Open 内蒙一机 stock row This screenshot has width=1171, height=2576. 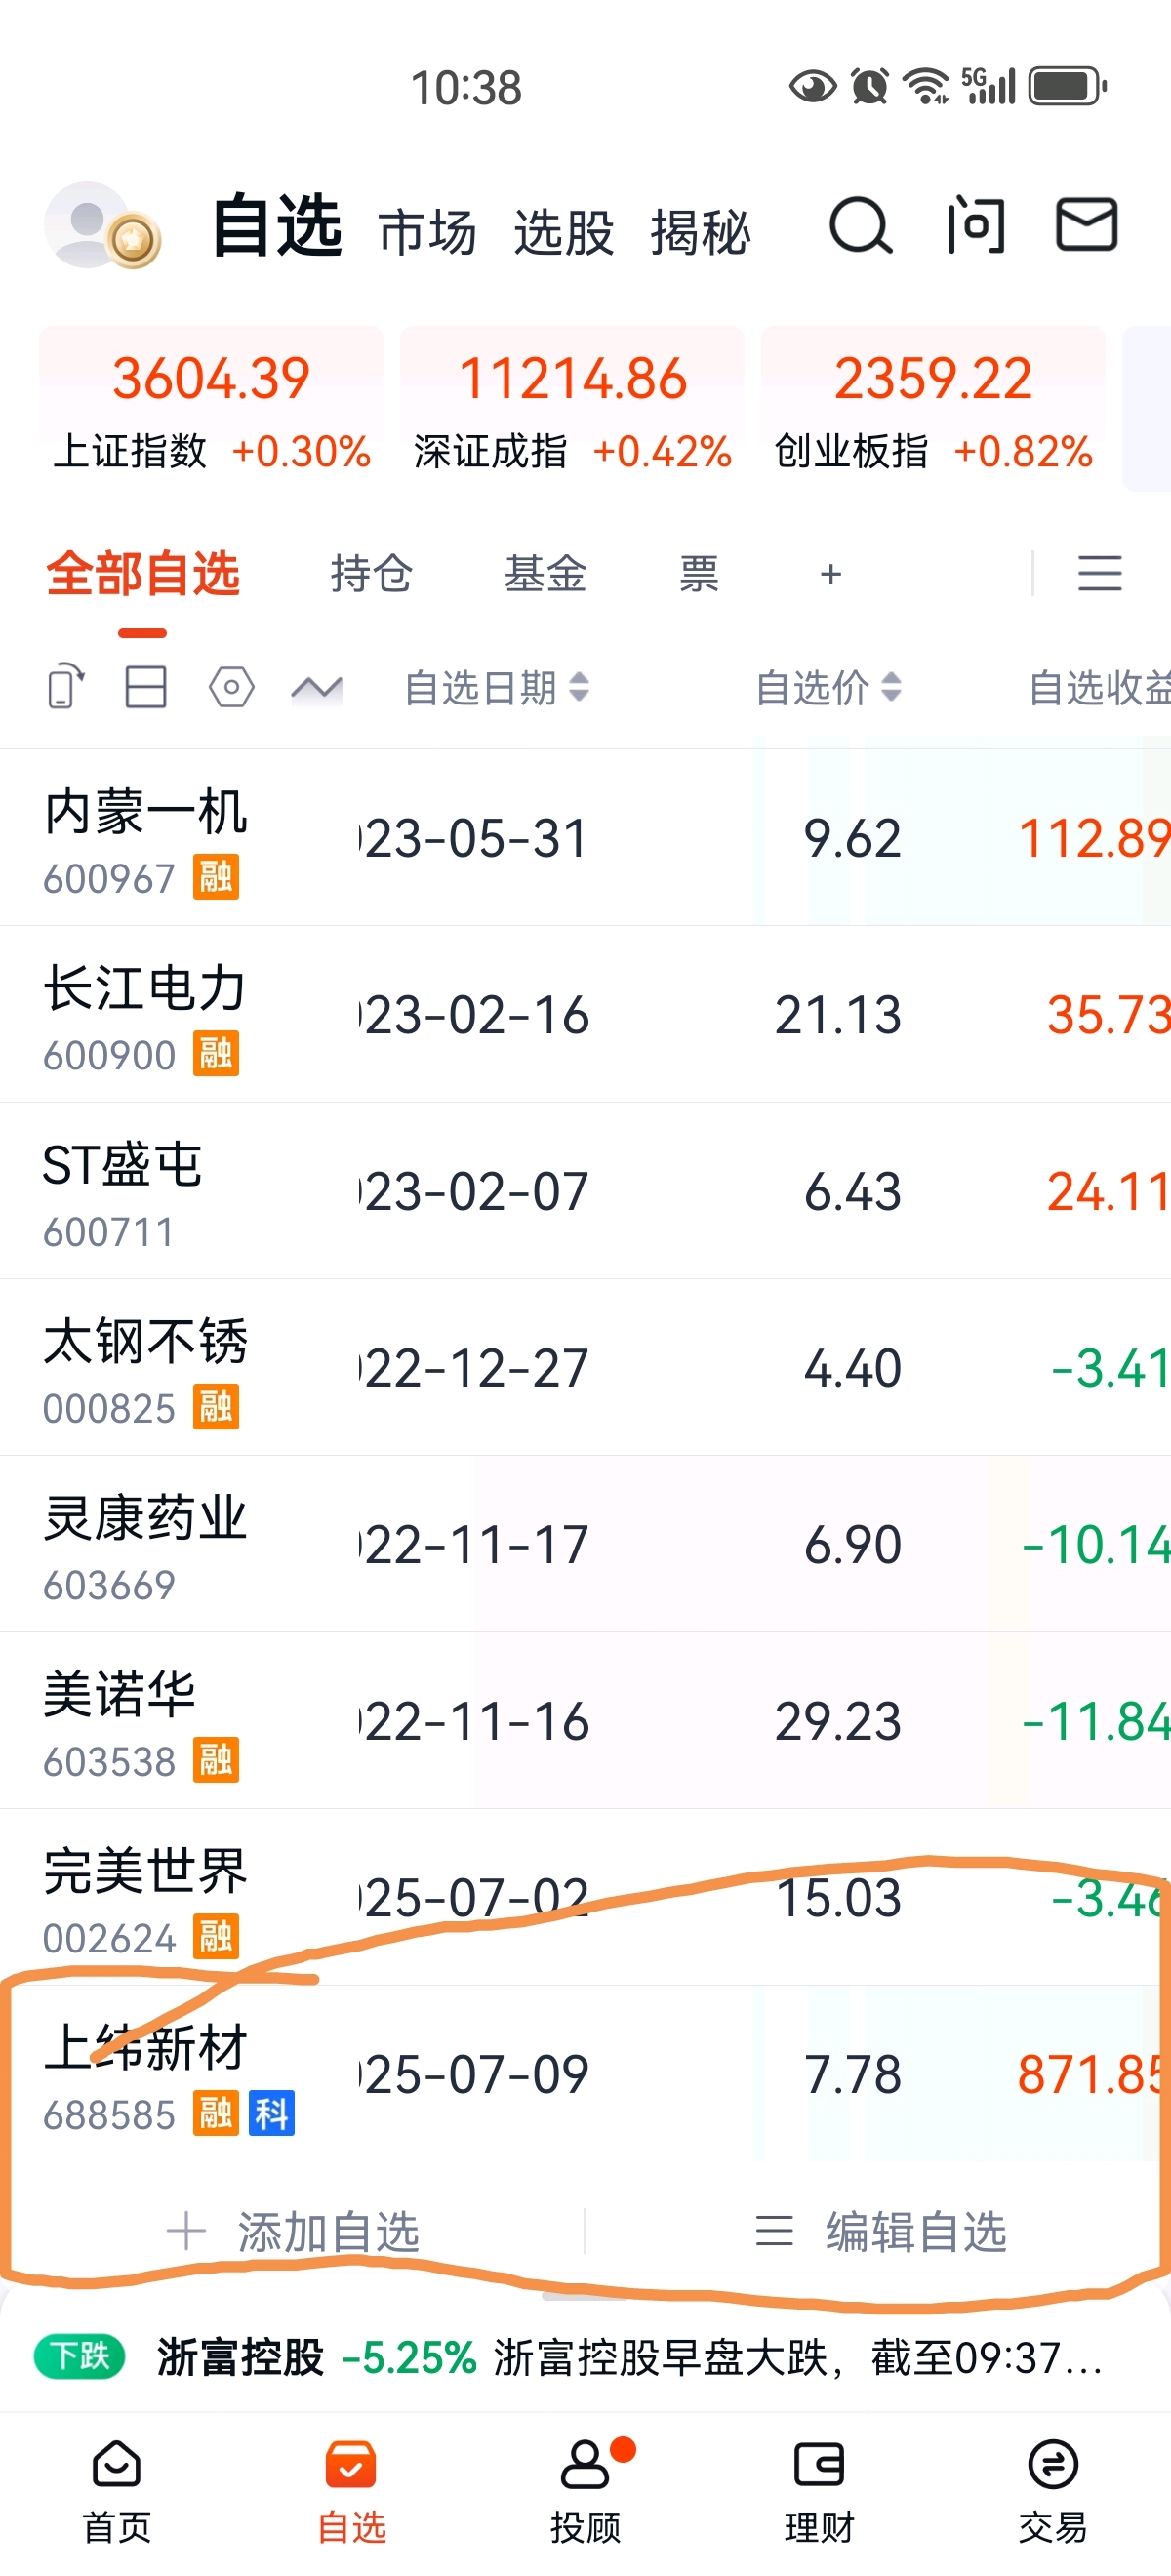(585, 838)
